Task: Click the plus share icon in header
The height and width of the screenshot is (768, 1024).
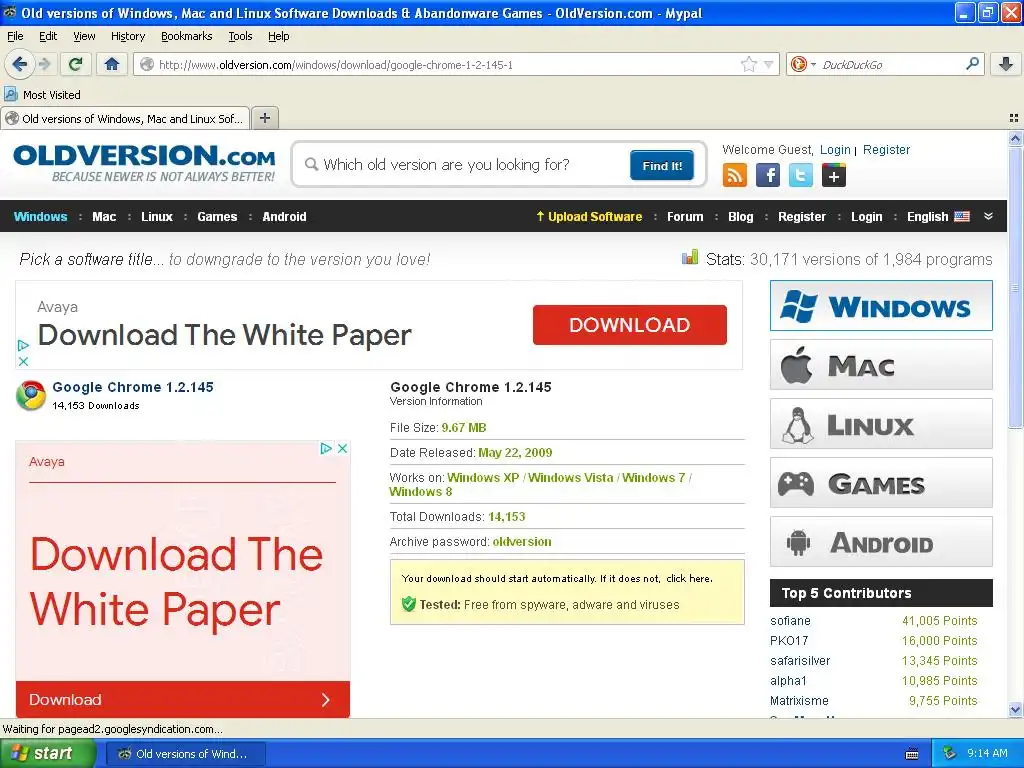Action: pos(833,175)
